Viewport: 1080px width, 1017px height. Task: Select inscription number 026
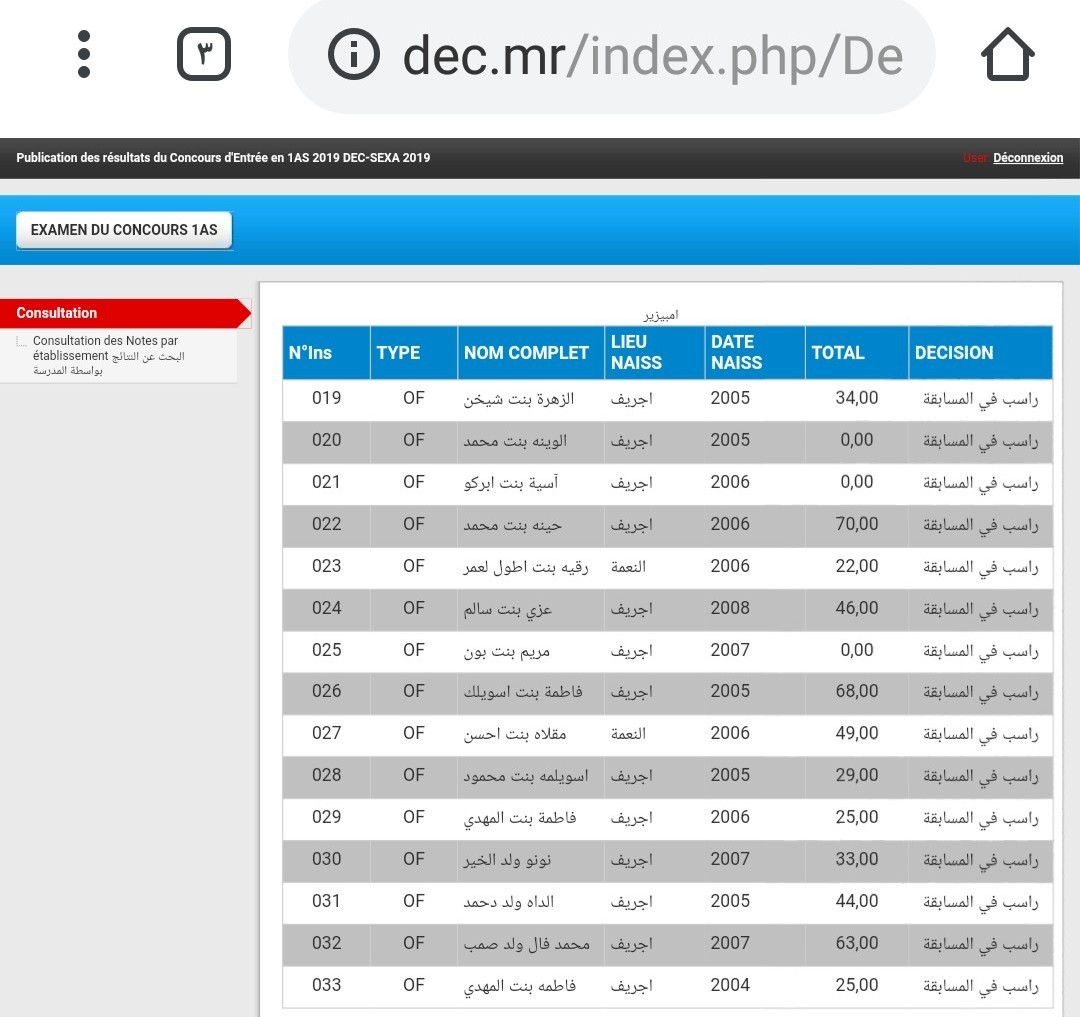tap(326, 691)
